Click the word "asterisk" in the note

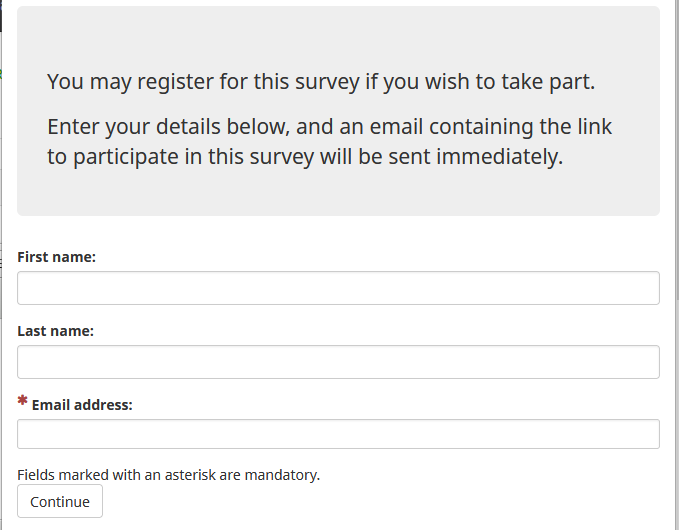tap(176, 475)
